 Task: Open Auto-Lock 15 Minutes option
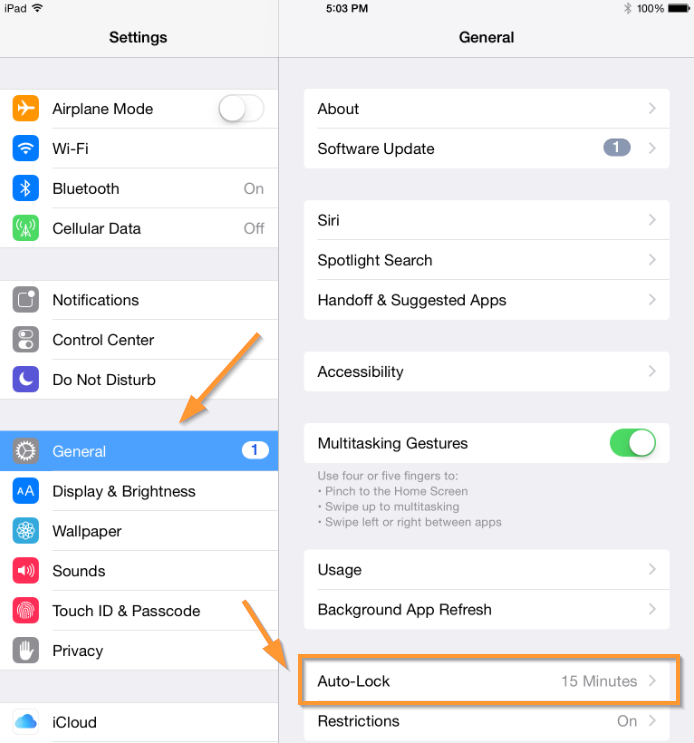[x=487, y=681]
